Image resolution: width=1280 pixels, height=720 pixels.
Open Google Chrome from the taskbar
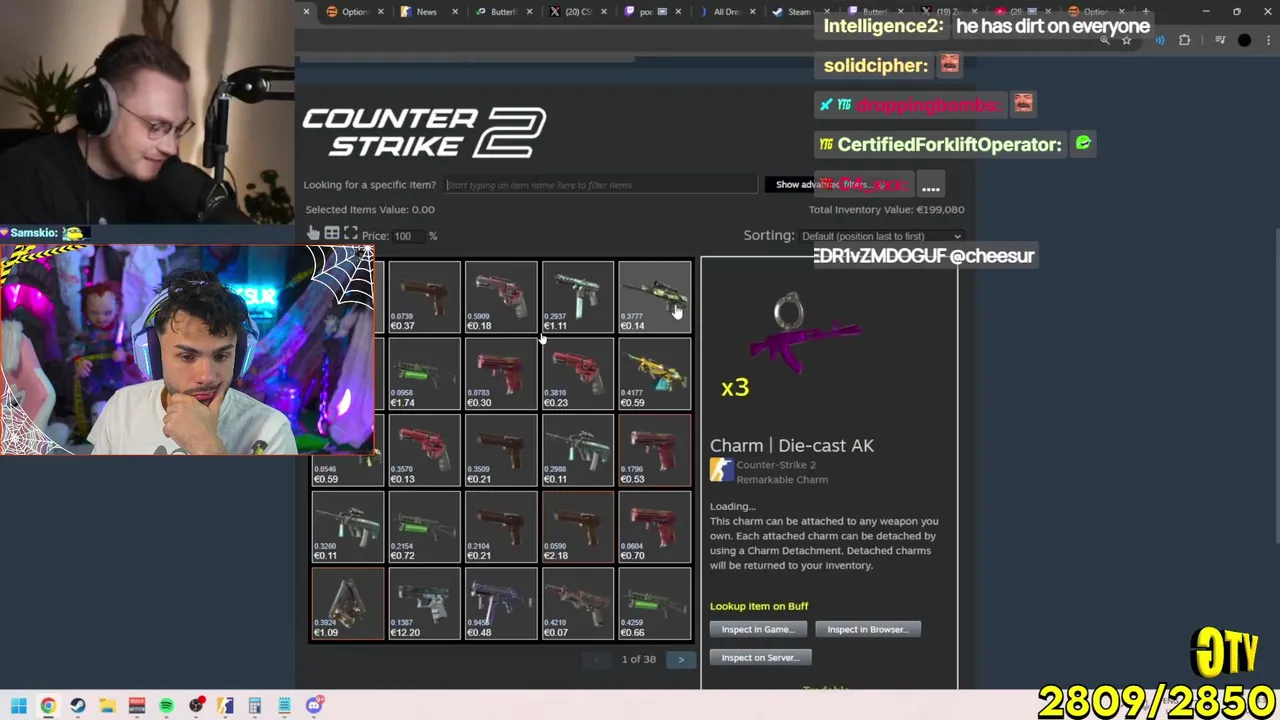tap(48, 706)
